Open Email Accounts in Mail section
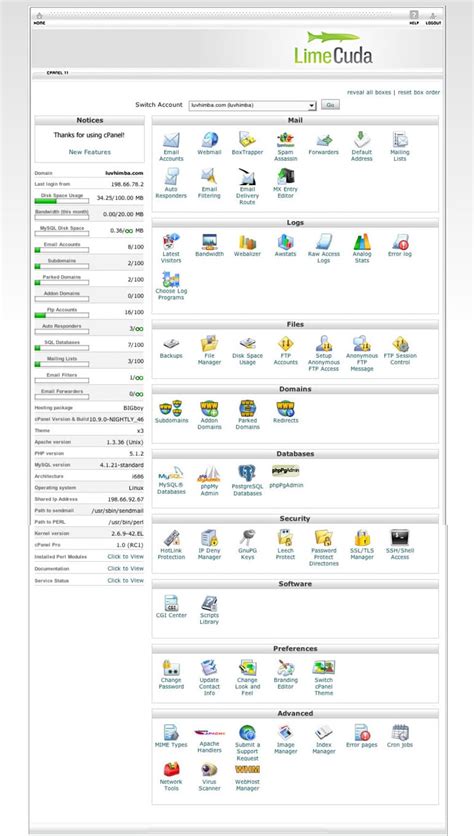Screen dimensions: 474x836 click(171, 147)
